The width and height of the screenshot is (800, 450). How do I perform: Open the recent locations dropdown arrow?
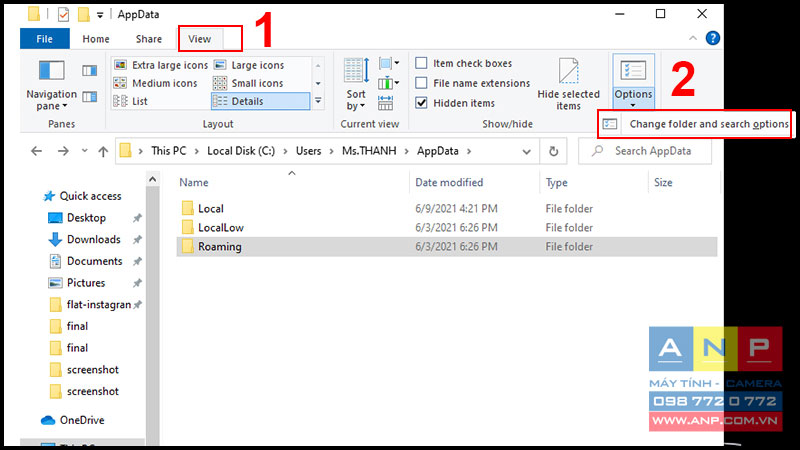coord(84,151)
